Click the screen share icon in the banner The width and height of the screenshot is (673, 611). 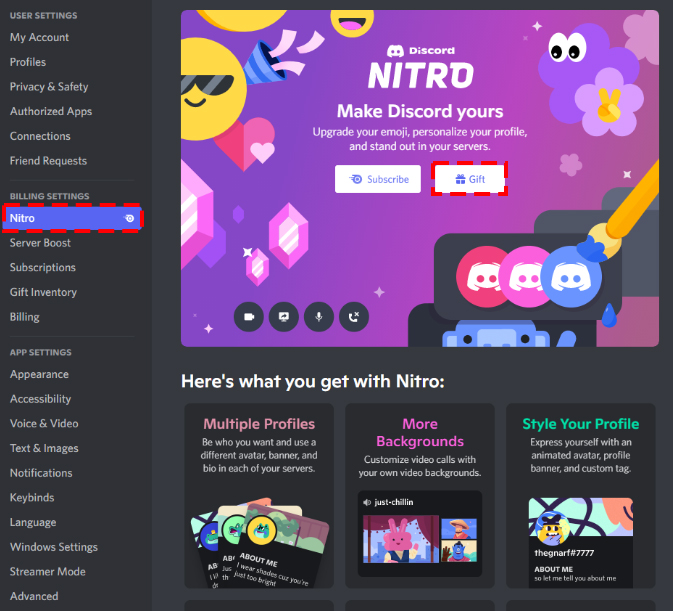point(284,316)
